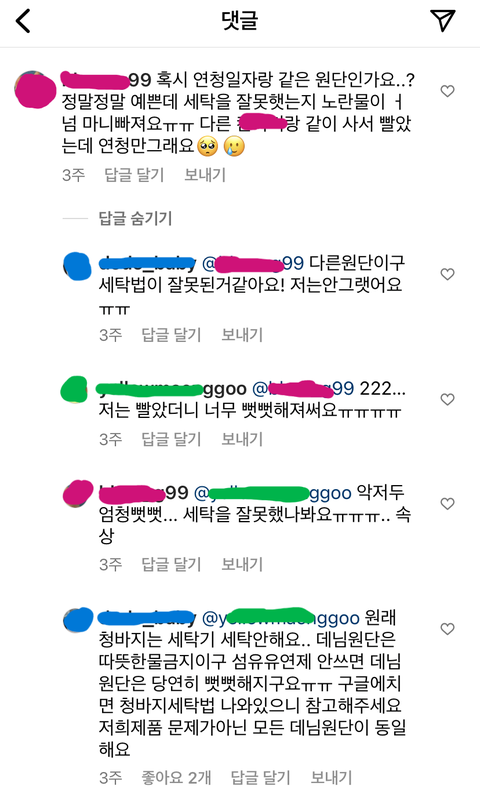
Task: Tap the heart on the 악저두 엄청뻣뻣 reply
Action: [x=447, y=504]
